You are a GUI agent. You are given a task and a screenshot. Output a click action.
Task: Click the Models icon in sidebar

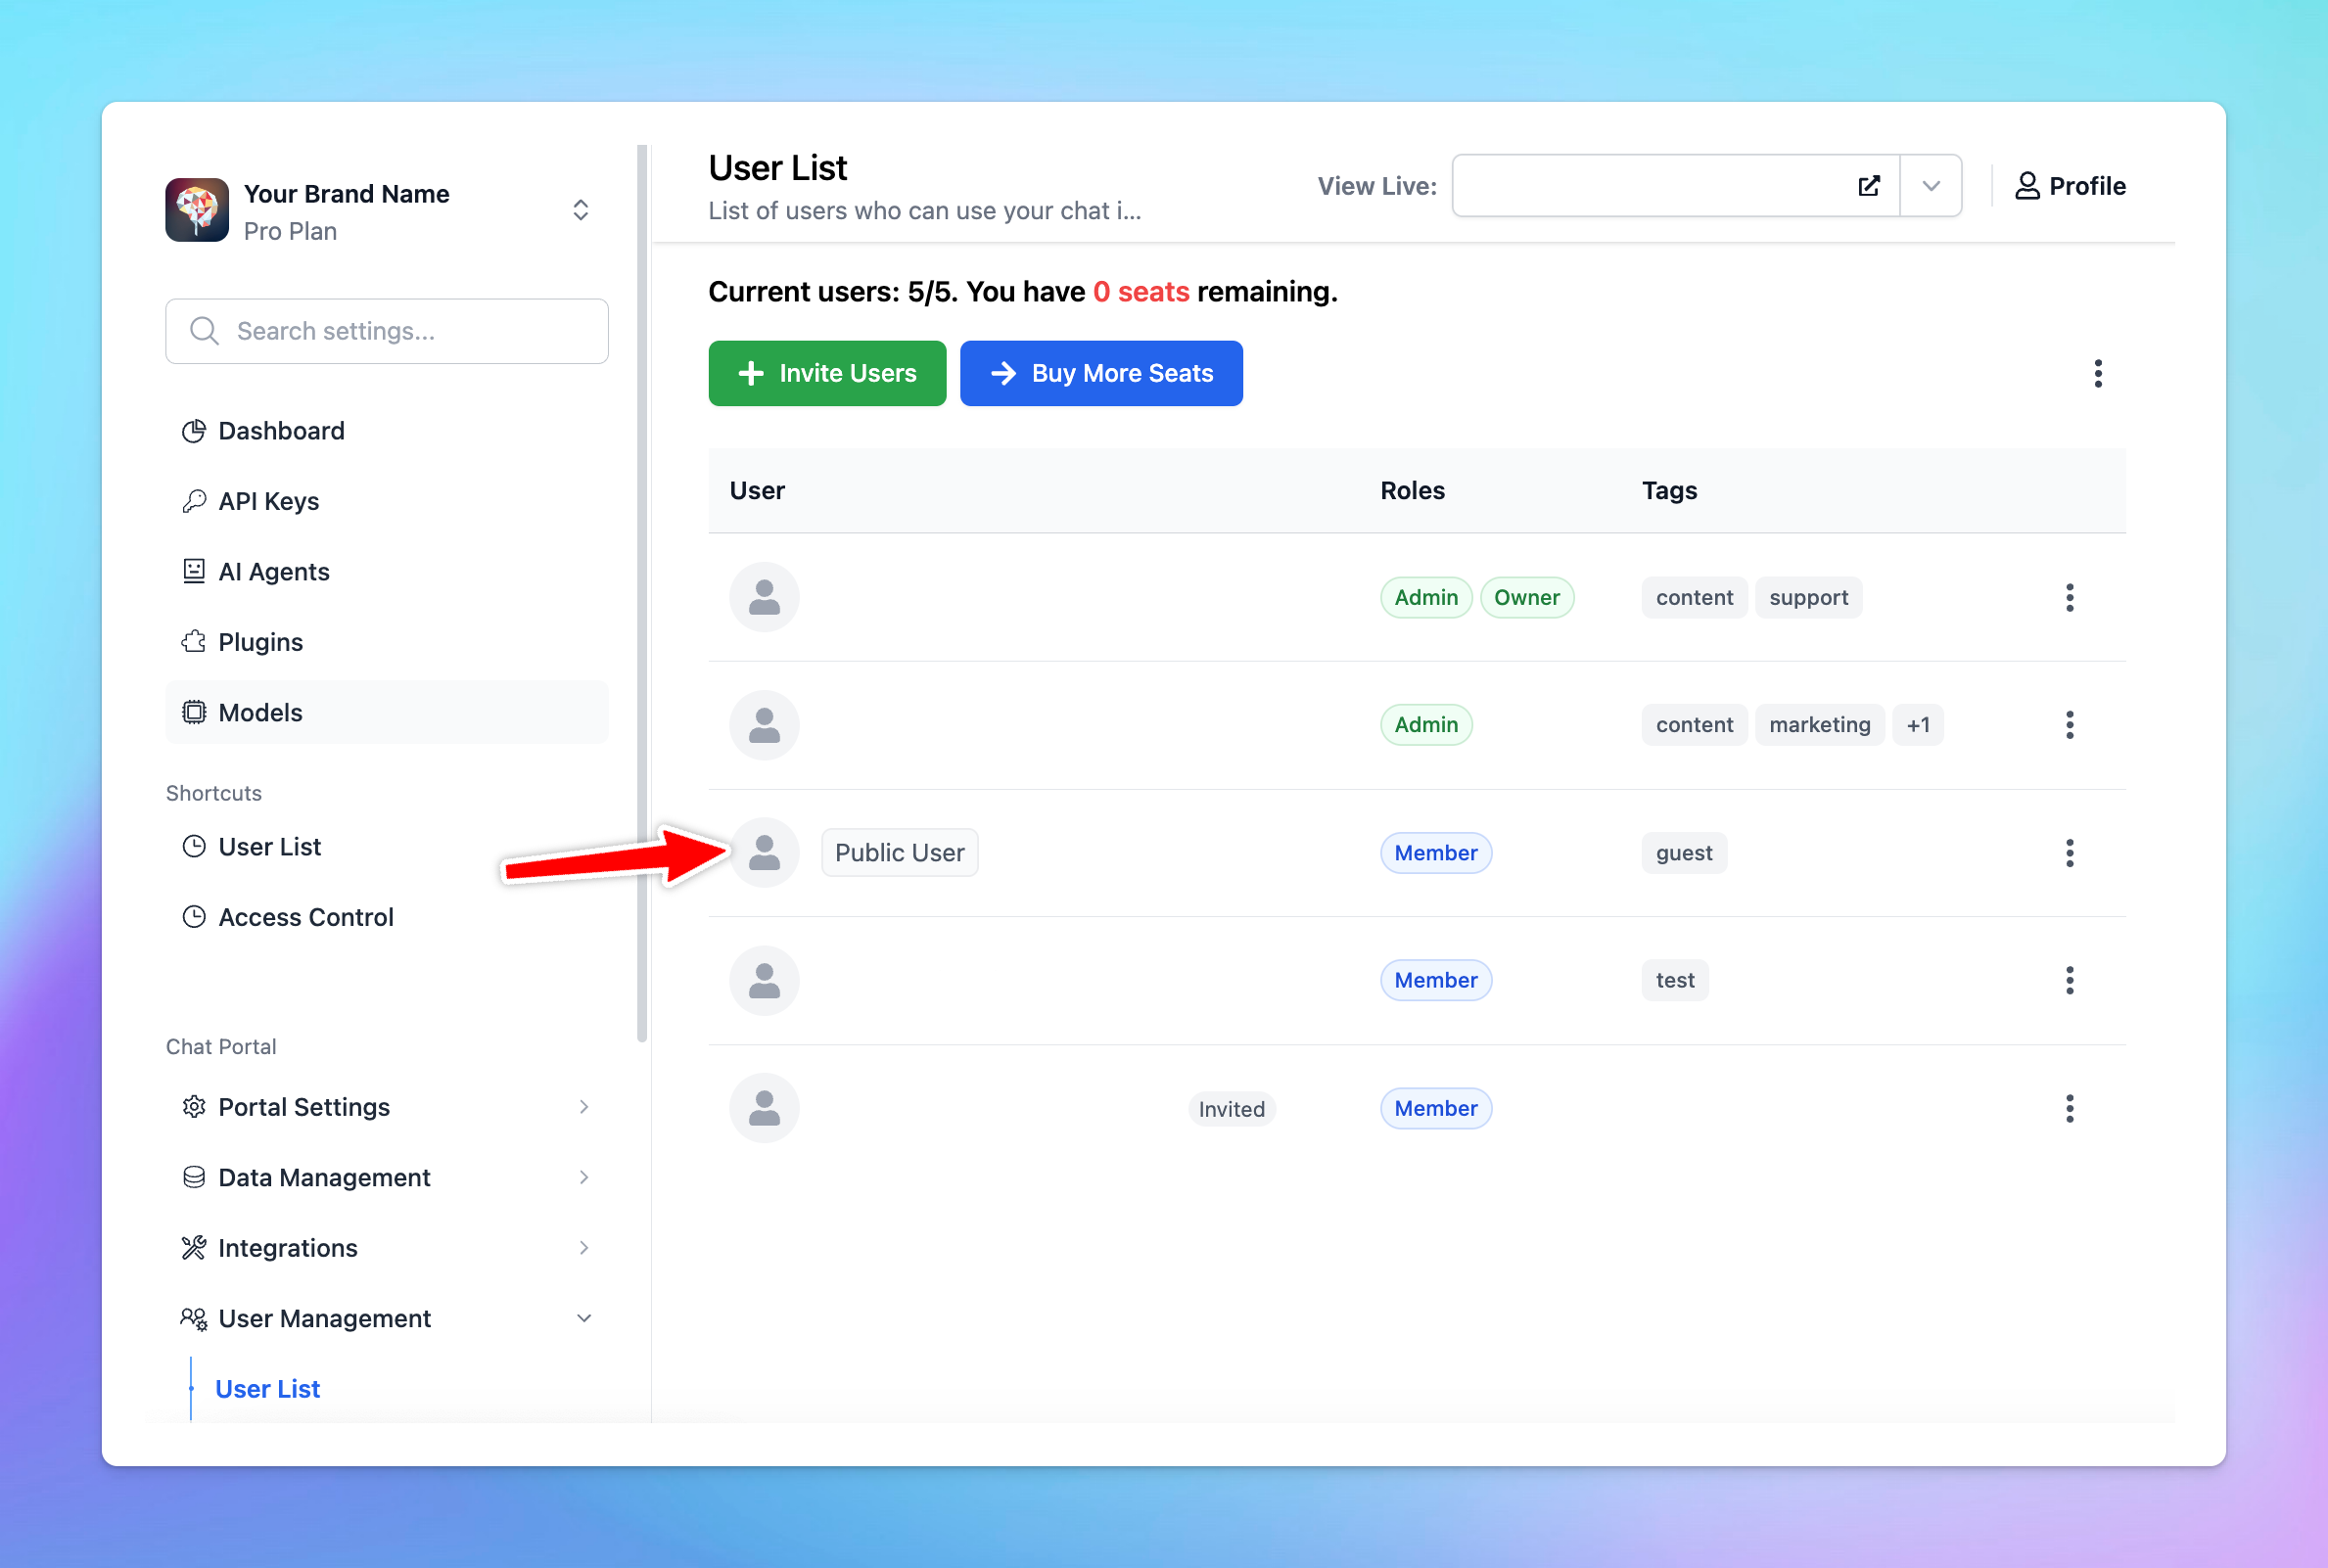coord(191,713)
